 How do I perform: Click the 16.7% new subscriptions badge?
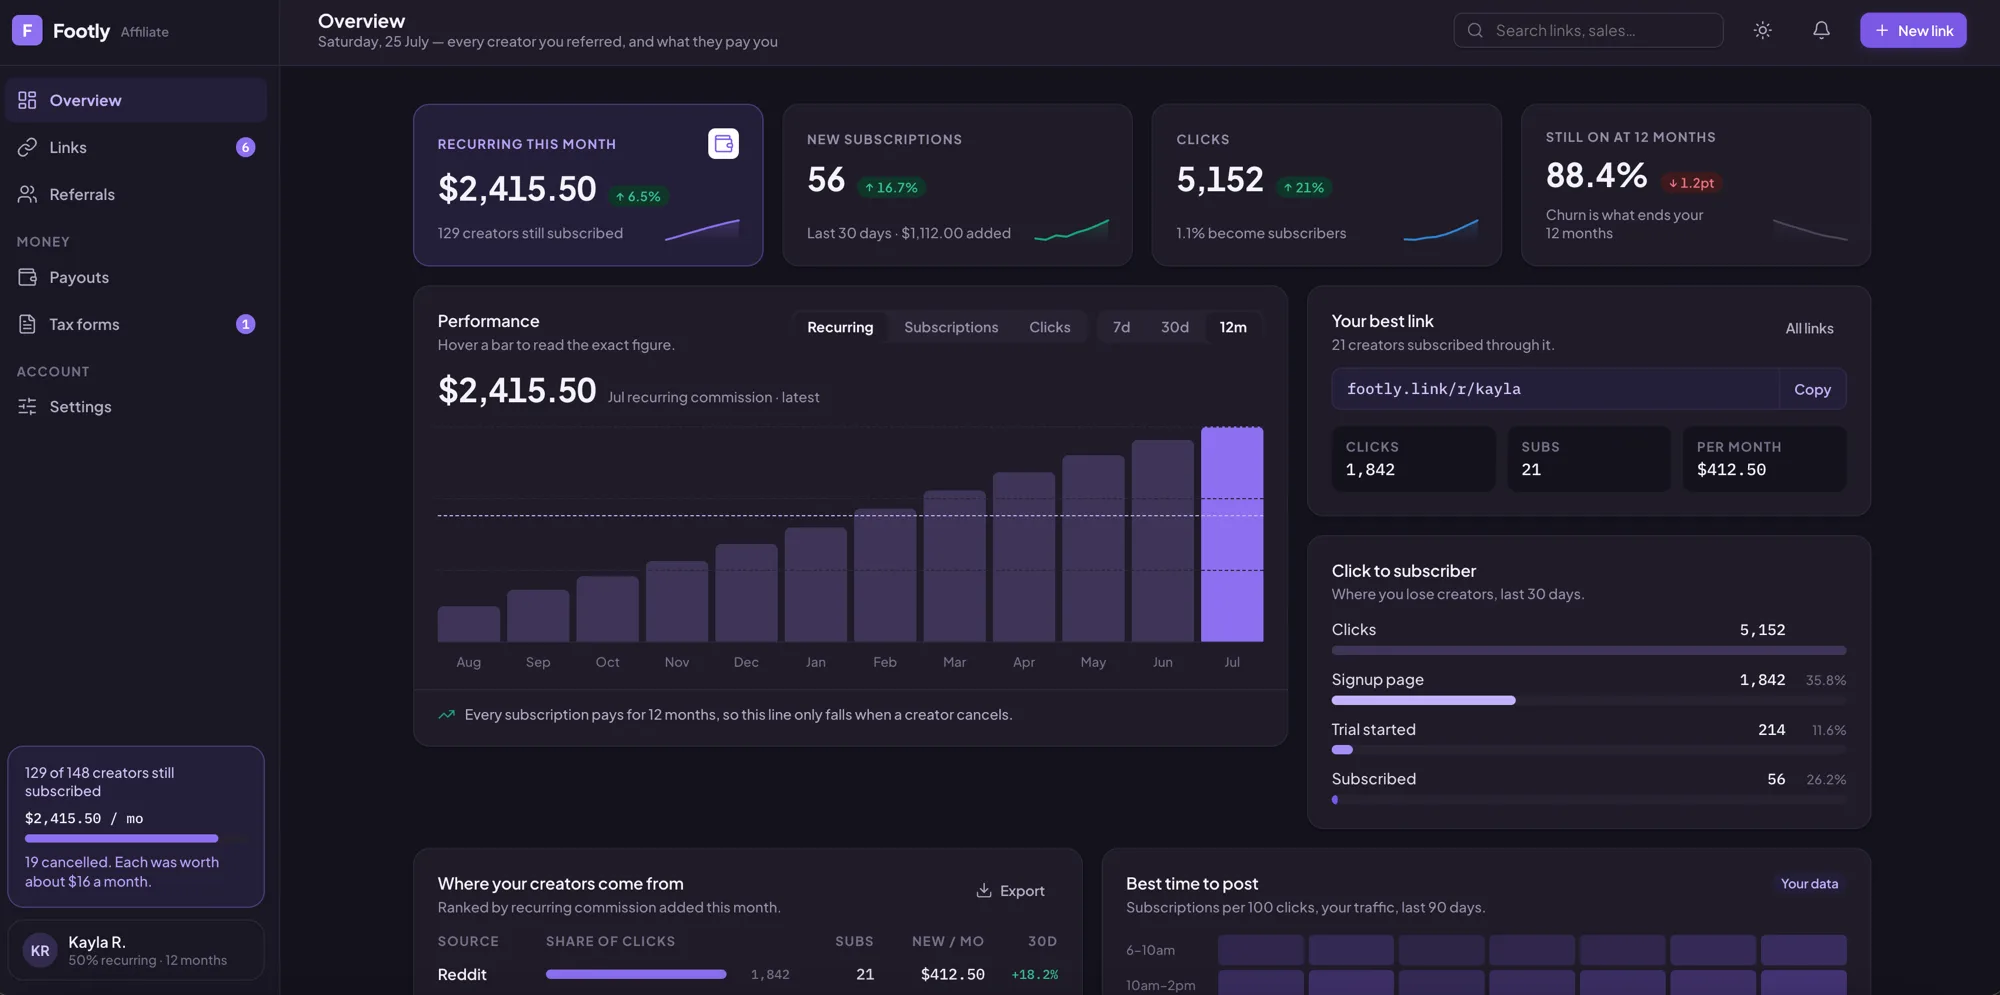pos(891,187)
